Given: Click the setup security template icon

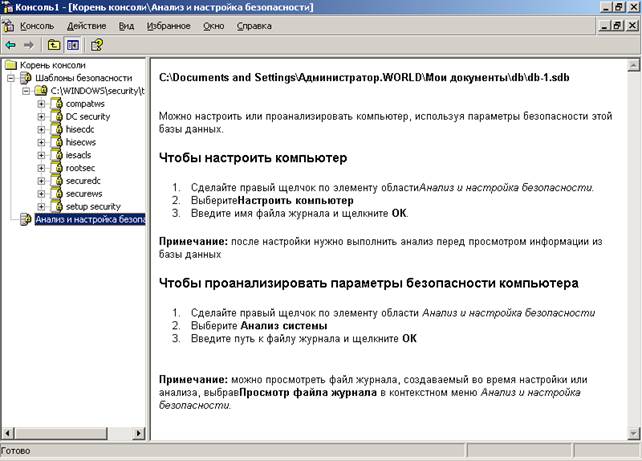Looking at the screenshot, I should (x=57, y=206).
